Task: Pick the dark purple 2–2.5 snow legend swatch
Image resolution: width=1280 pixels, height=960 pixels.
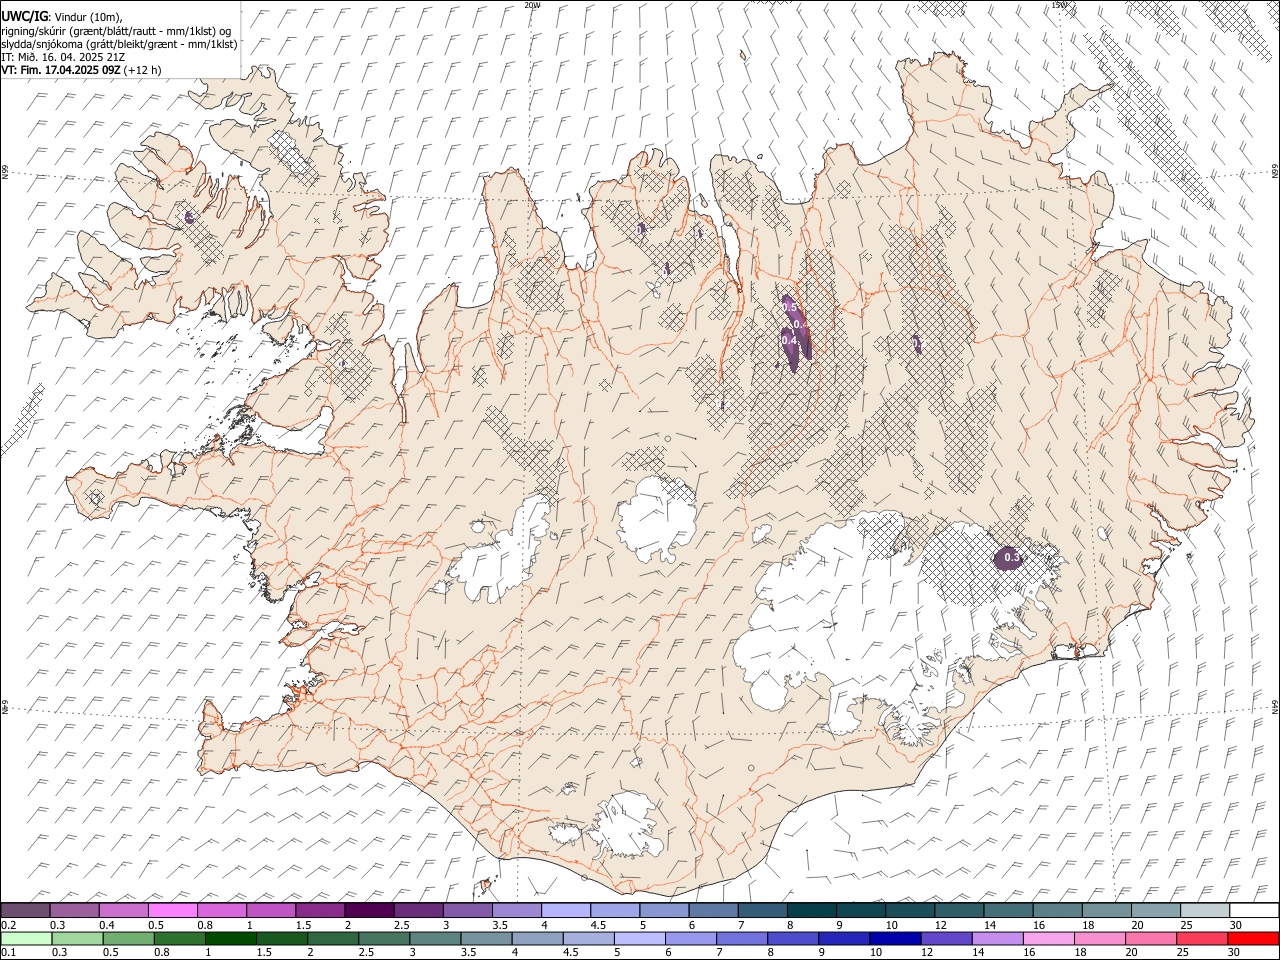Action: pos(369,910)
